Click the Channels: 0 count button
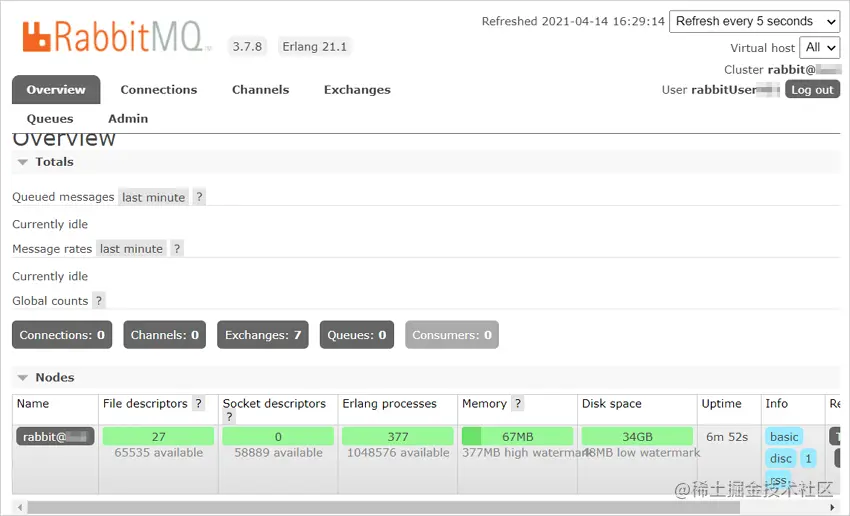 coord(164,335)
